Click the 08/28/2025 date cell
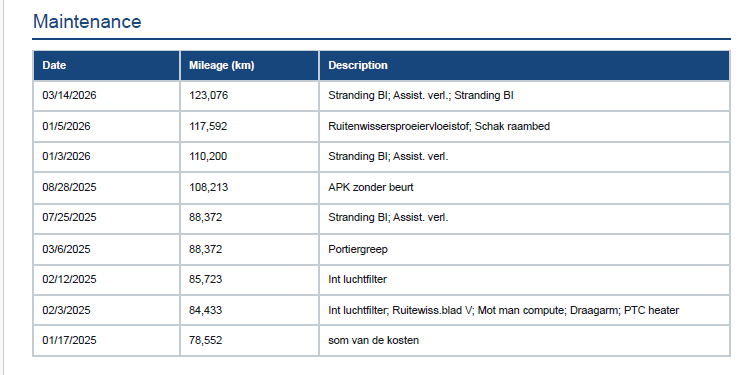Viewport: 745px width, 375px height. (x=106, y=187)
